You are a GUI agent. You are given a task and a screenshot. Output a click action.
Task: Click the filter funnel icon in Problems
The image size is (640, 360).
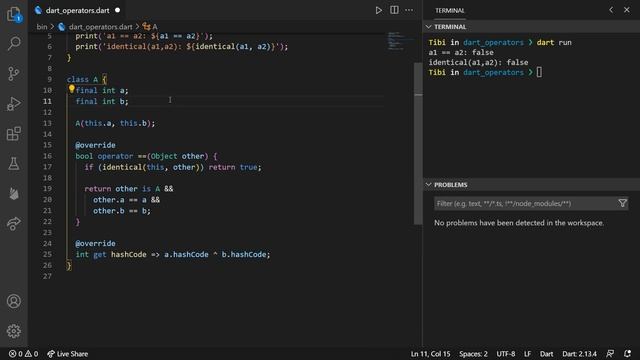[x=622, y=203]
